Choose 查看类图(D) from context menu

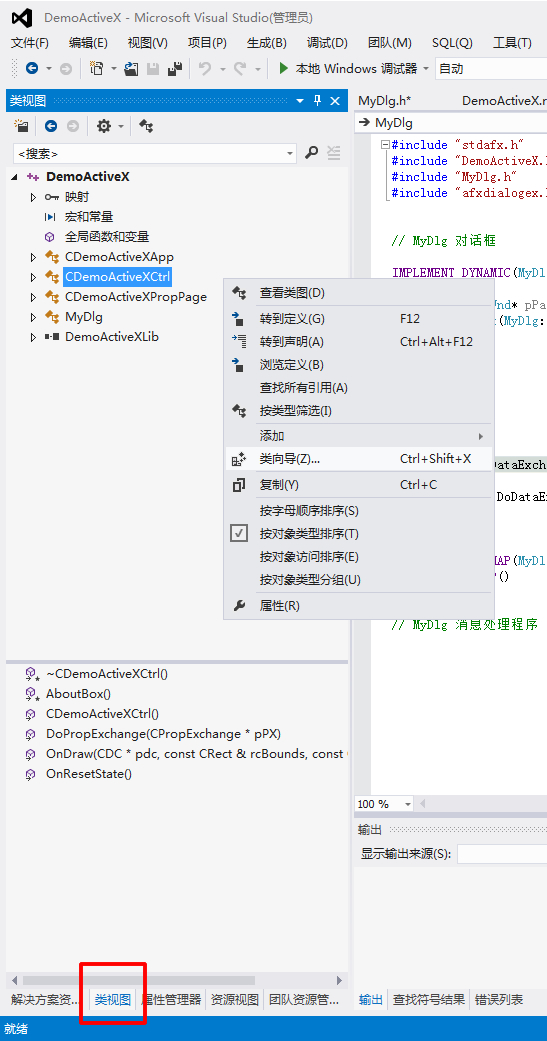tap(358, 293)
